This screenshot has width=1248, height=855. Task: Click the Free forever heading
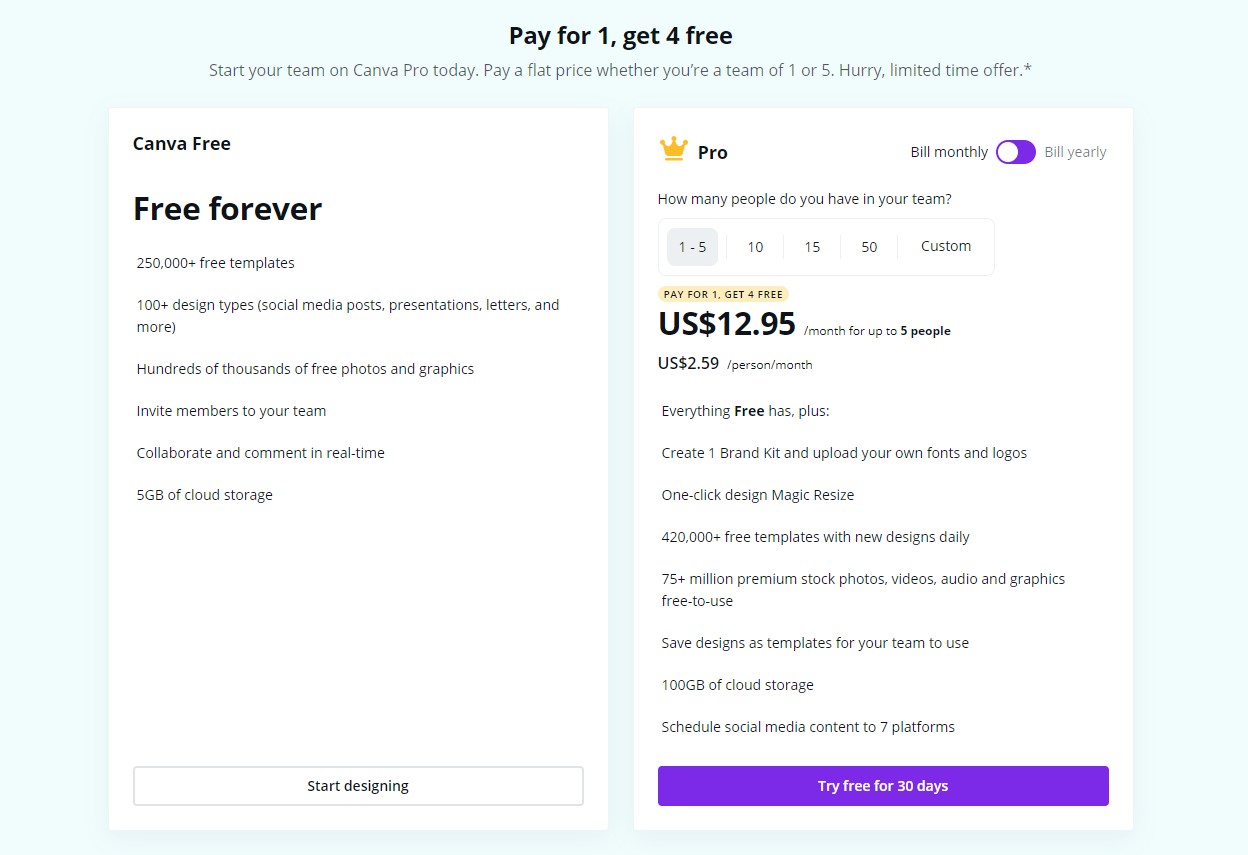click(x=228, y=209)
